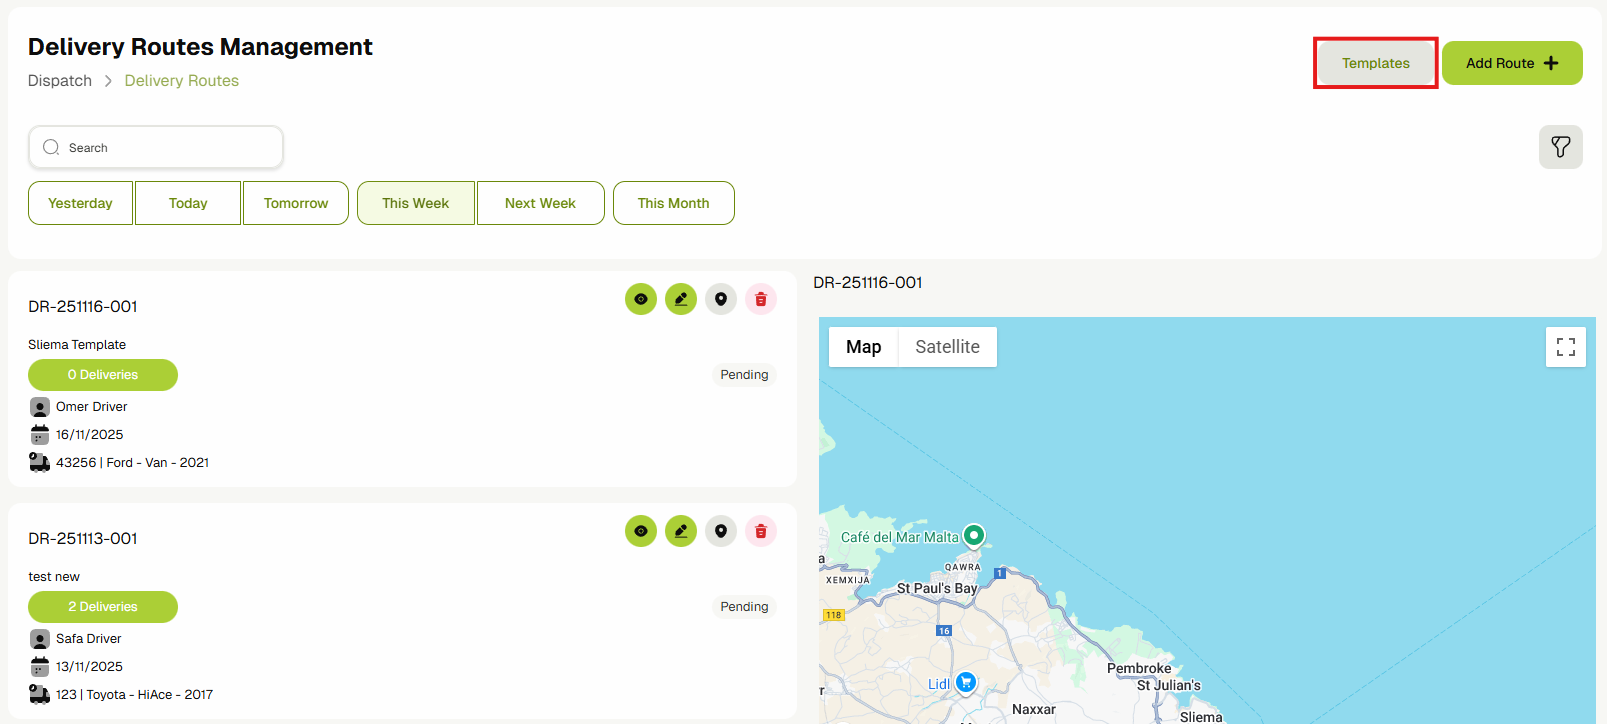Viewport: 1607px width, 724px height.
Task: Open the Templates page
Action: (1375, 63)
